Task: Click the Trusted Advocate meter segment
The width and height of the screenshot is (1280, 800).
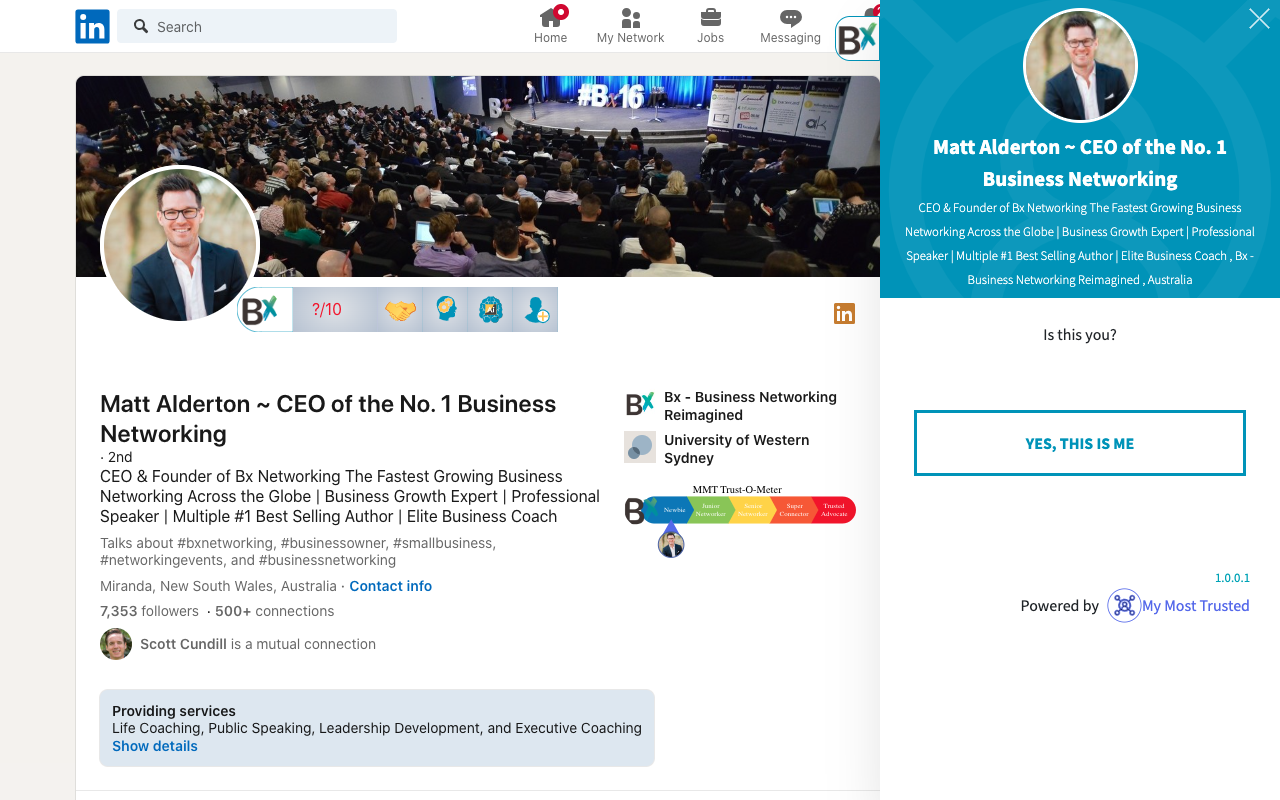Action: pos(835,510)
